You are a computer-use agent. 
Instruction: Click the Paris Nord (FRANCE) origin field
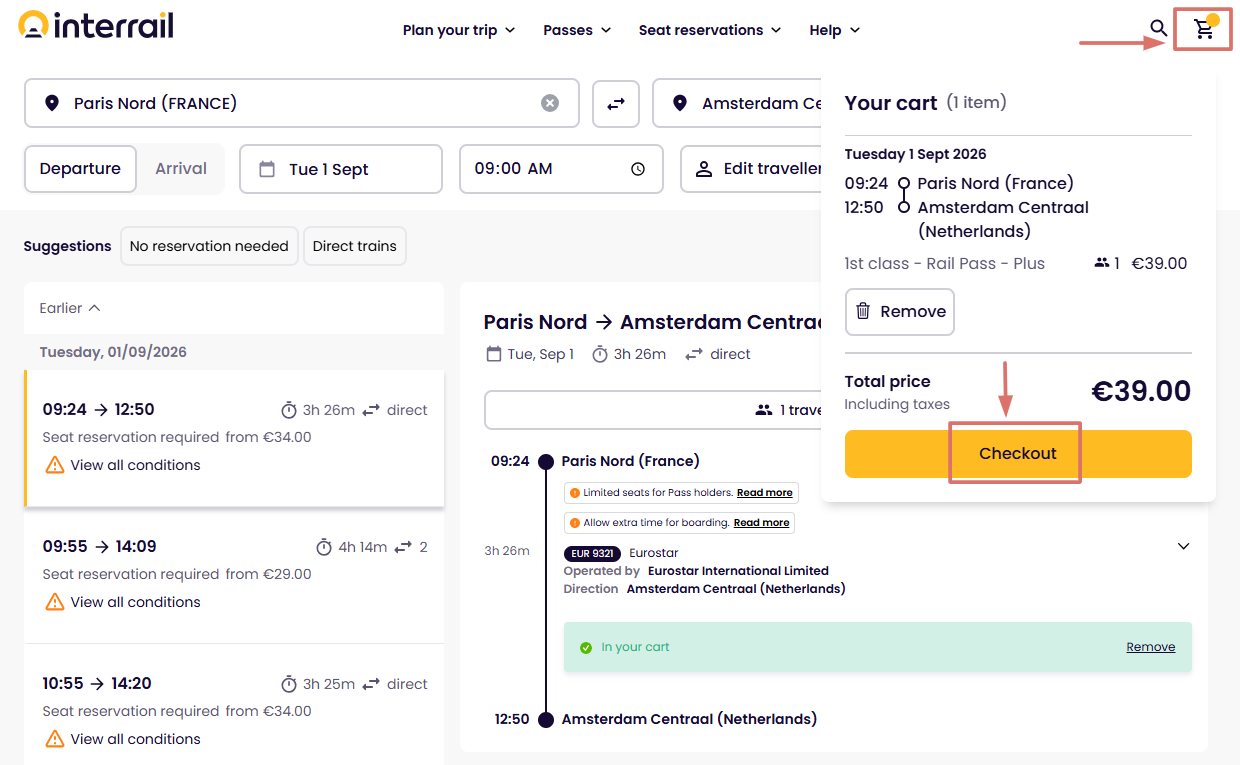click(x=301, y=103)
